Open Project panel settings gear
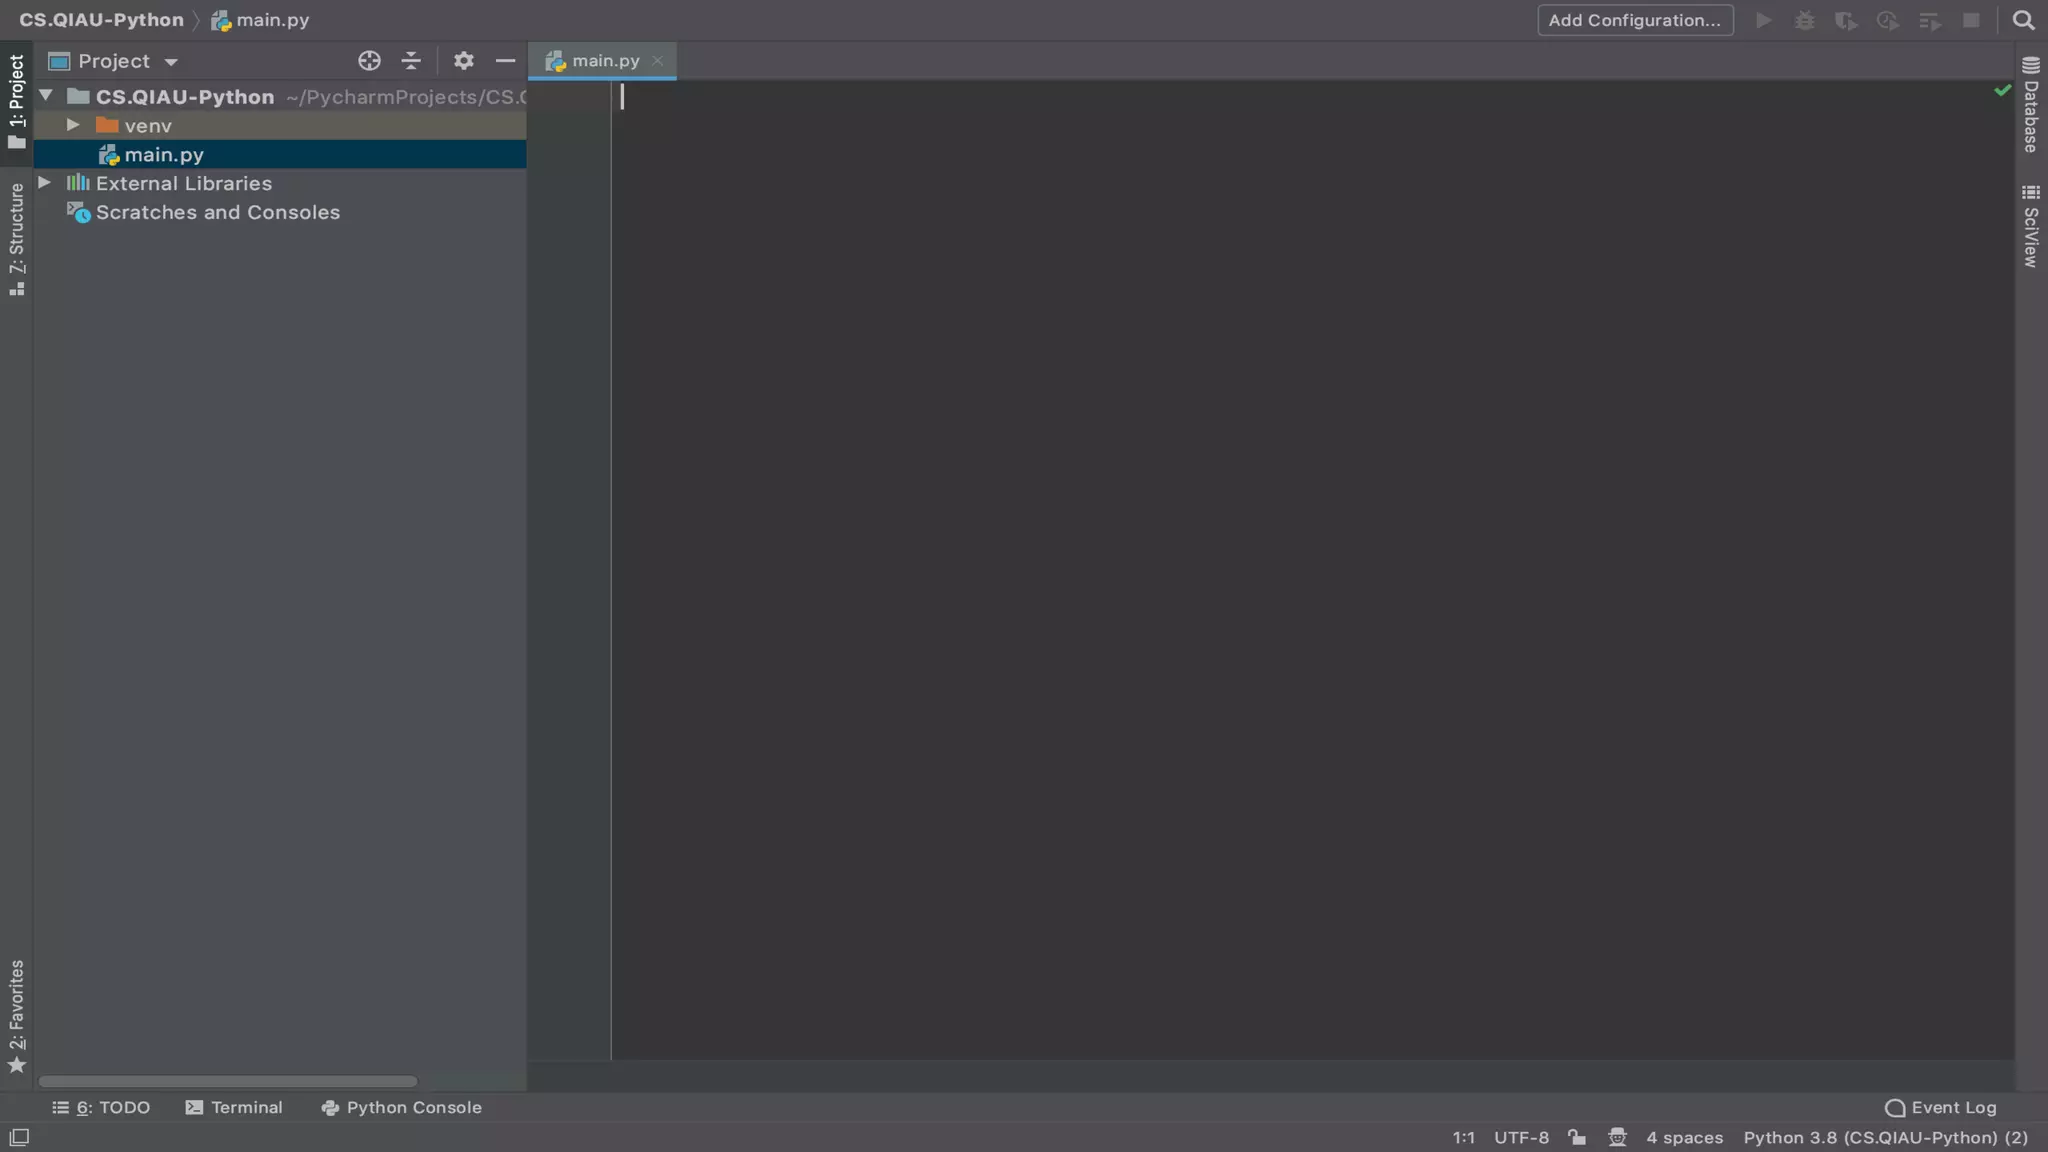 point(463,61)
